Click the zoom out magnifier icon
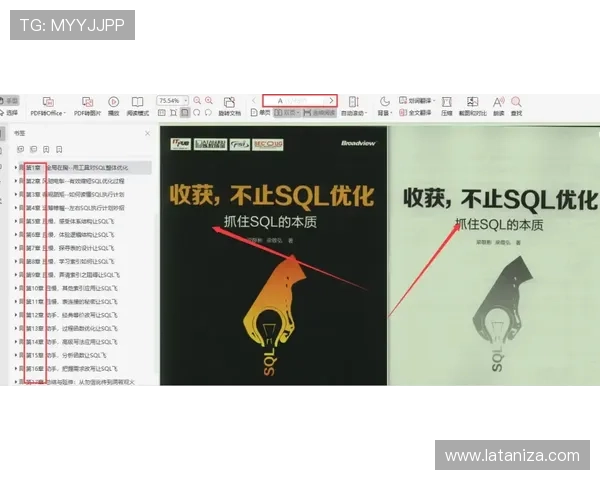The image size is (600, 480). coord(197,100)
